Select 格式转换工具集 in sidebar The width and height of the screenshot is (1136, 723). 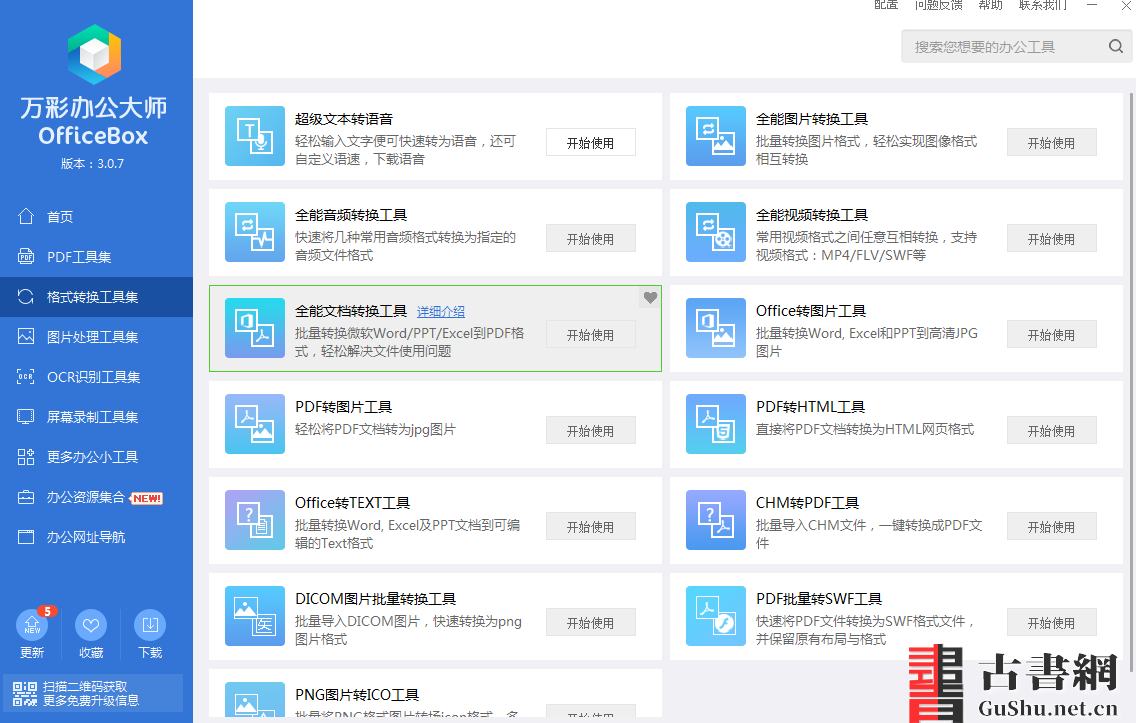[96, 297]
